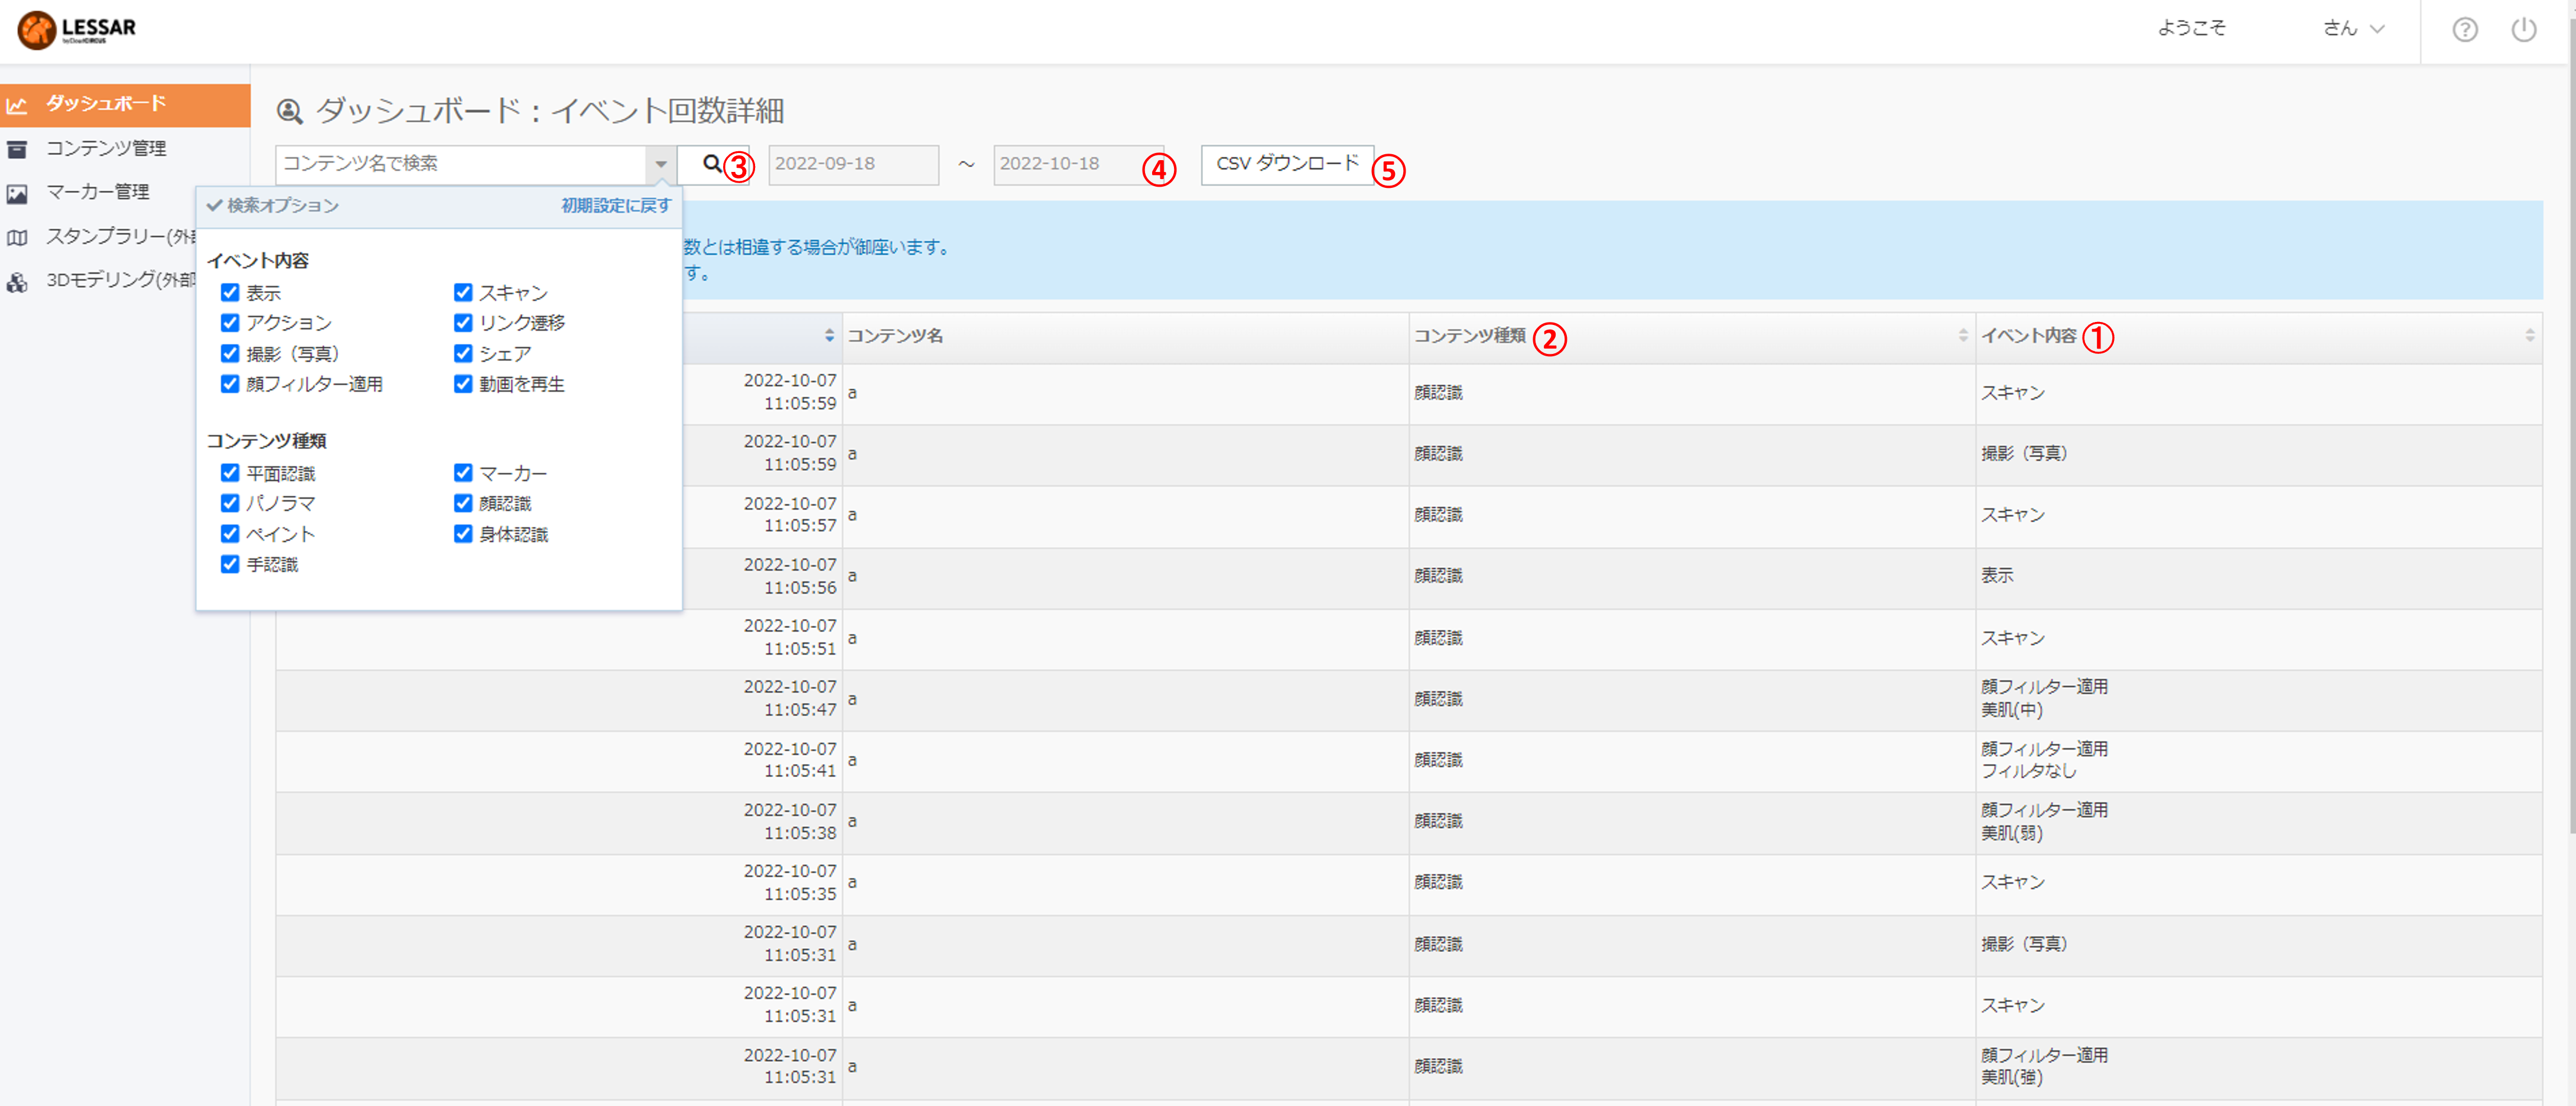Image resolution: width=2576 pixels, height=1106 pixels.
Task: Click the LESSAR logo
Action: coord(77,29)
